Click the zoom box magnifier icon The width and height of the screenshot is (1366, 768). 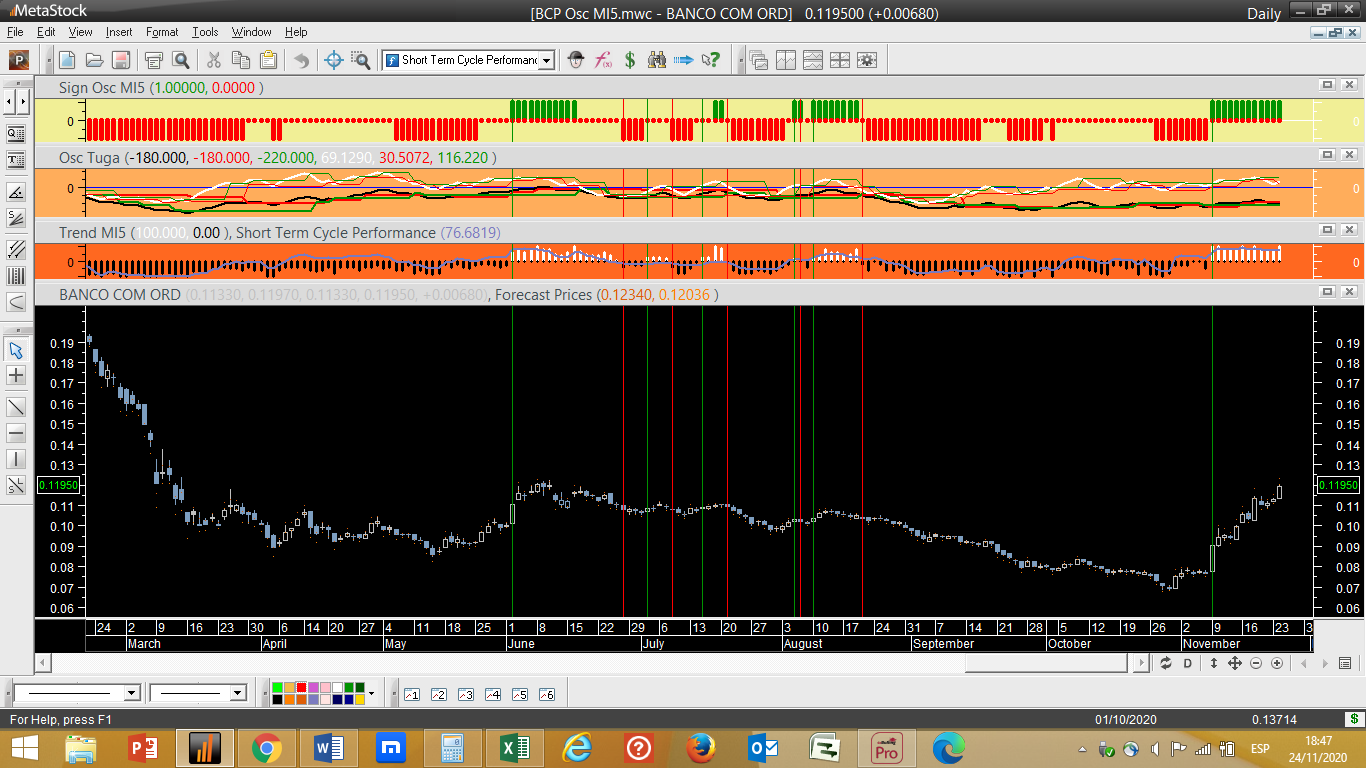click(x=360, y=60)
